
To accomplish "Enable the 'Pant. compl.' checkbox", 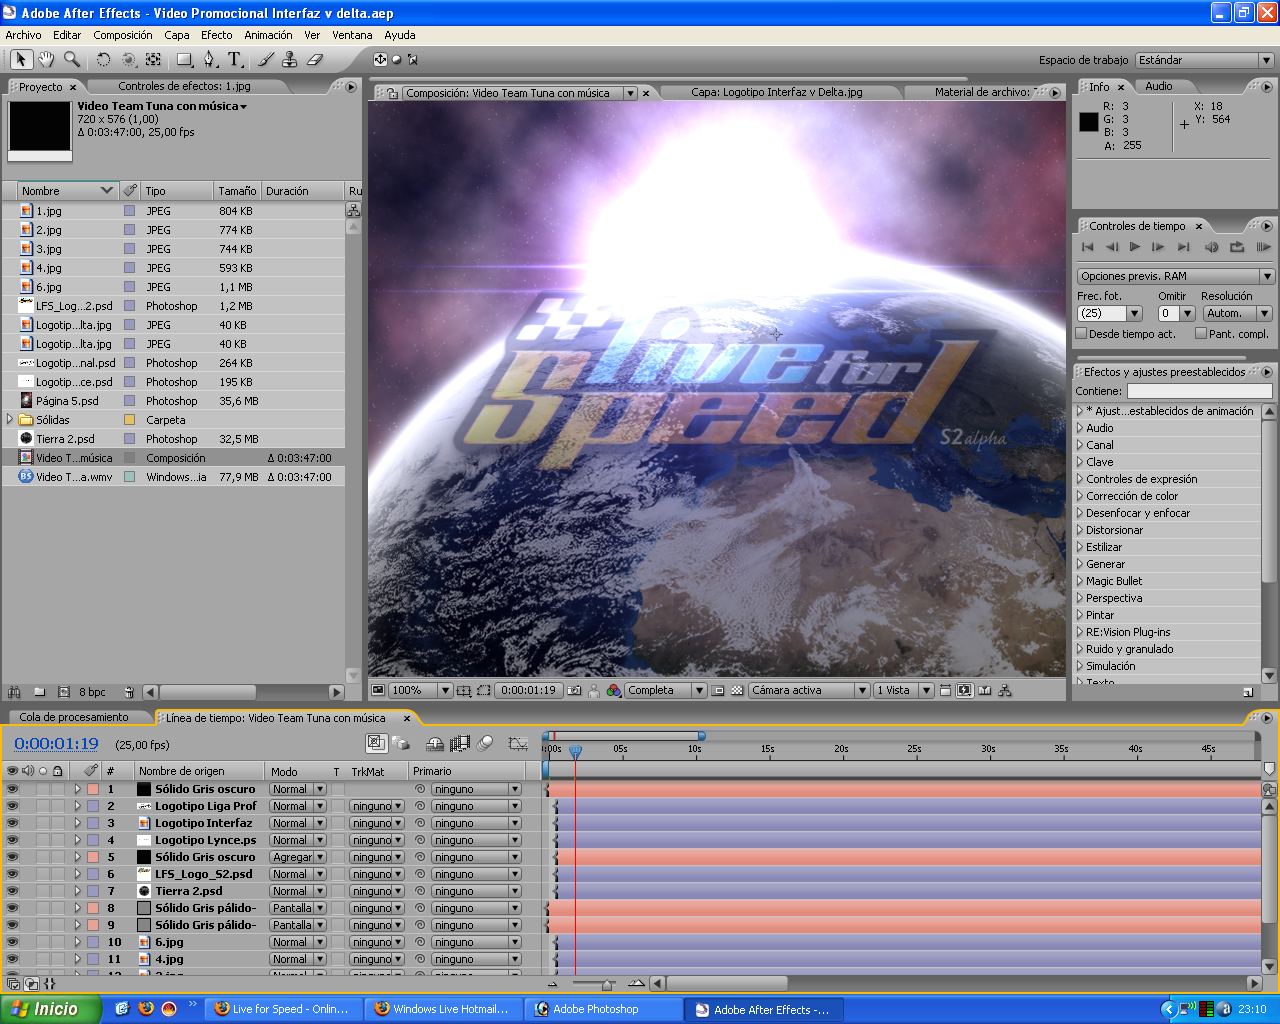I will [1201, 333].
